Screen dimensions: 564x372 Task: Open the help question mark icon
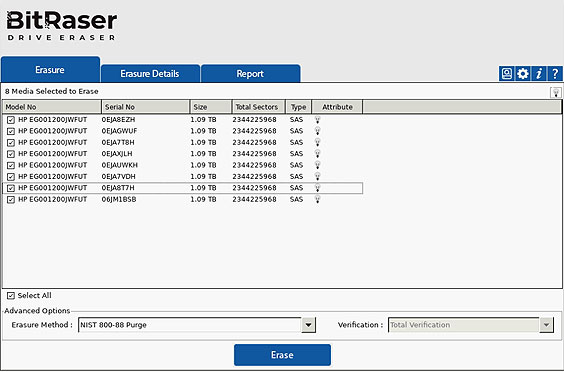(555, 74)
